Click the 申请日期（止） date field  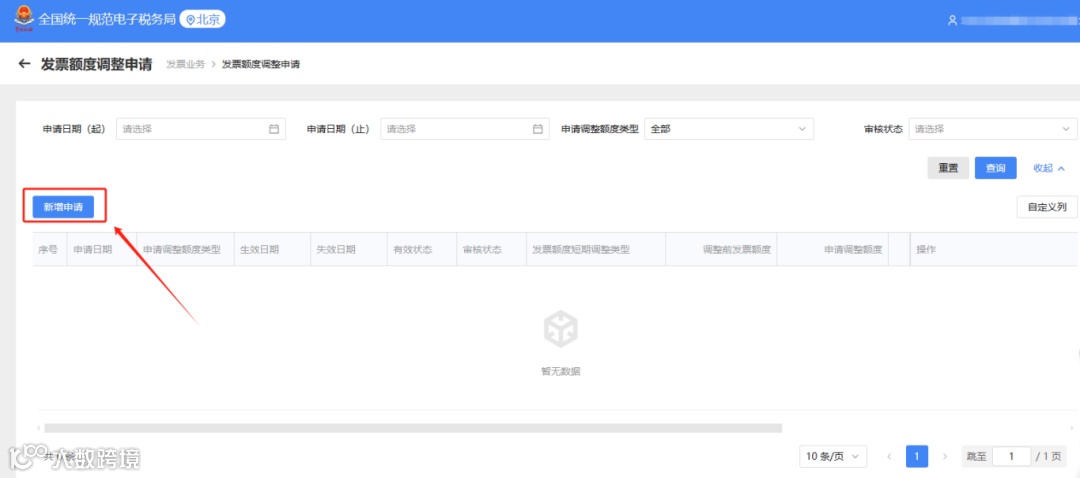465,129
